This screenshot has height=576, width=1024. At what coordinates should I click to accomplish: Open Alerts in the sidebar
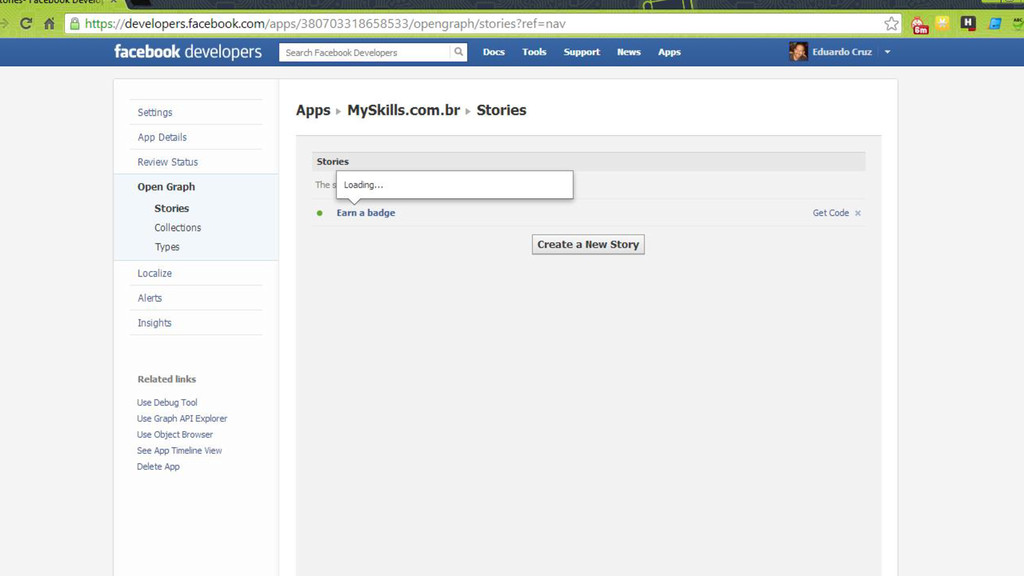[150, 298]
